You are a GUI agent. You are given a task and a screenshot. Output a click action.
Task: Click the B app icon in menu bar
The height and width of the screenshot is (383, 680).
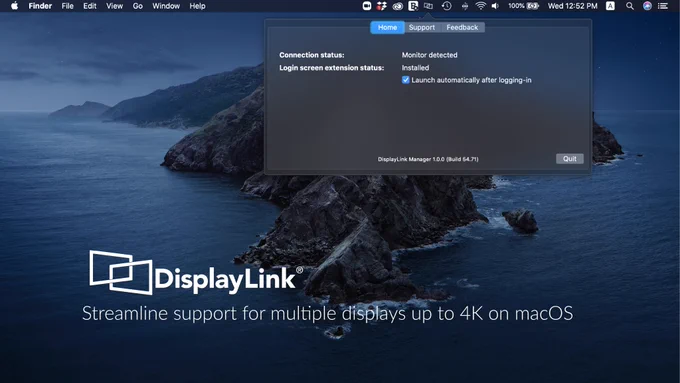click(413, 6)
